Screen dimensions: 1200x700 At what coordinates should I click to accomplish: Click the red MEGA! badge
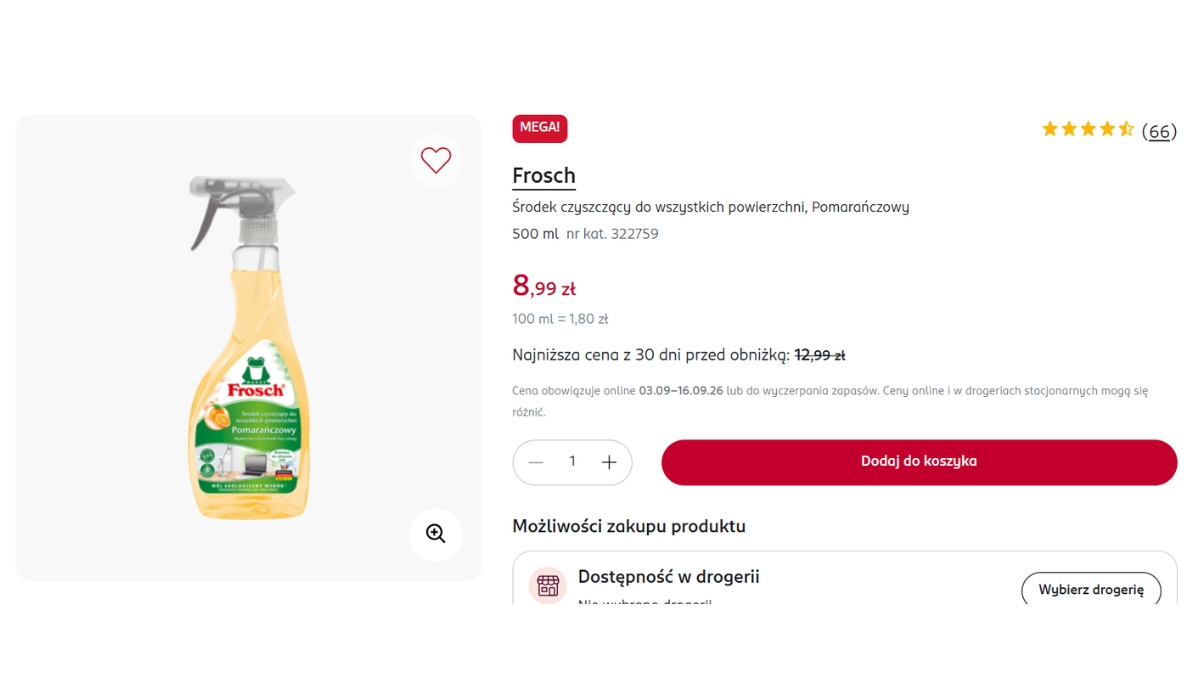point(540,128)
